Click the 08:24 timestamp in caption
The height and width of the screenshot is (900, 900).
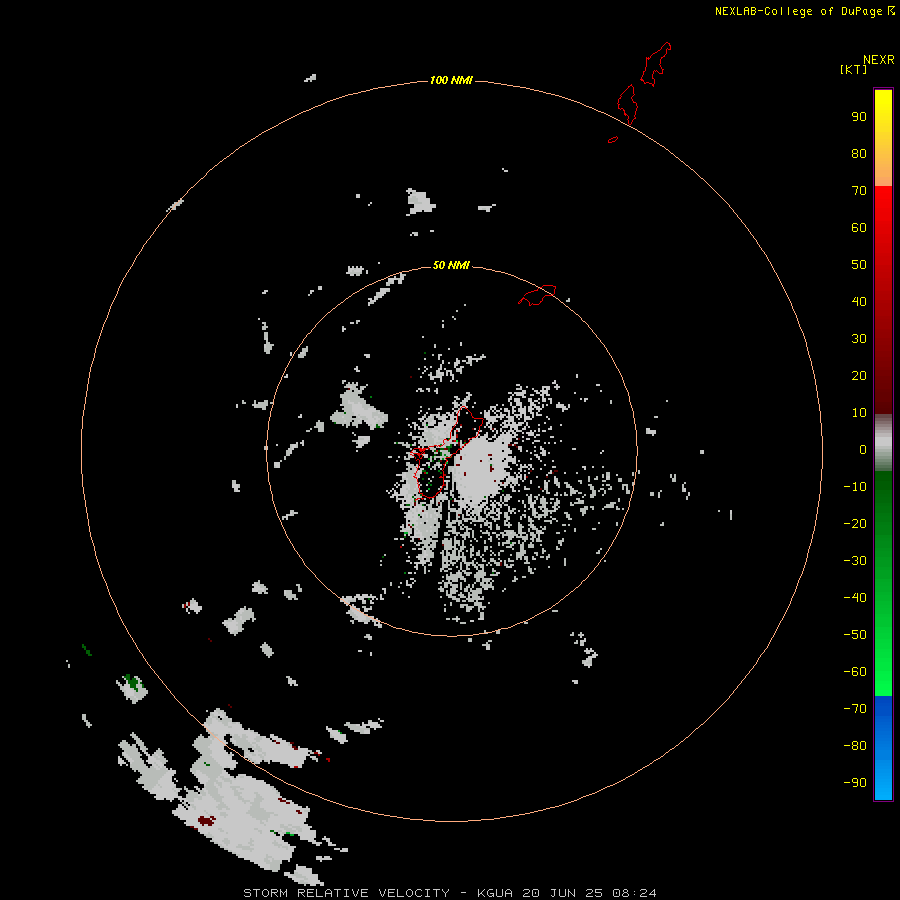634,893
